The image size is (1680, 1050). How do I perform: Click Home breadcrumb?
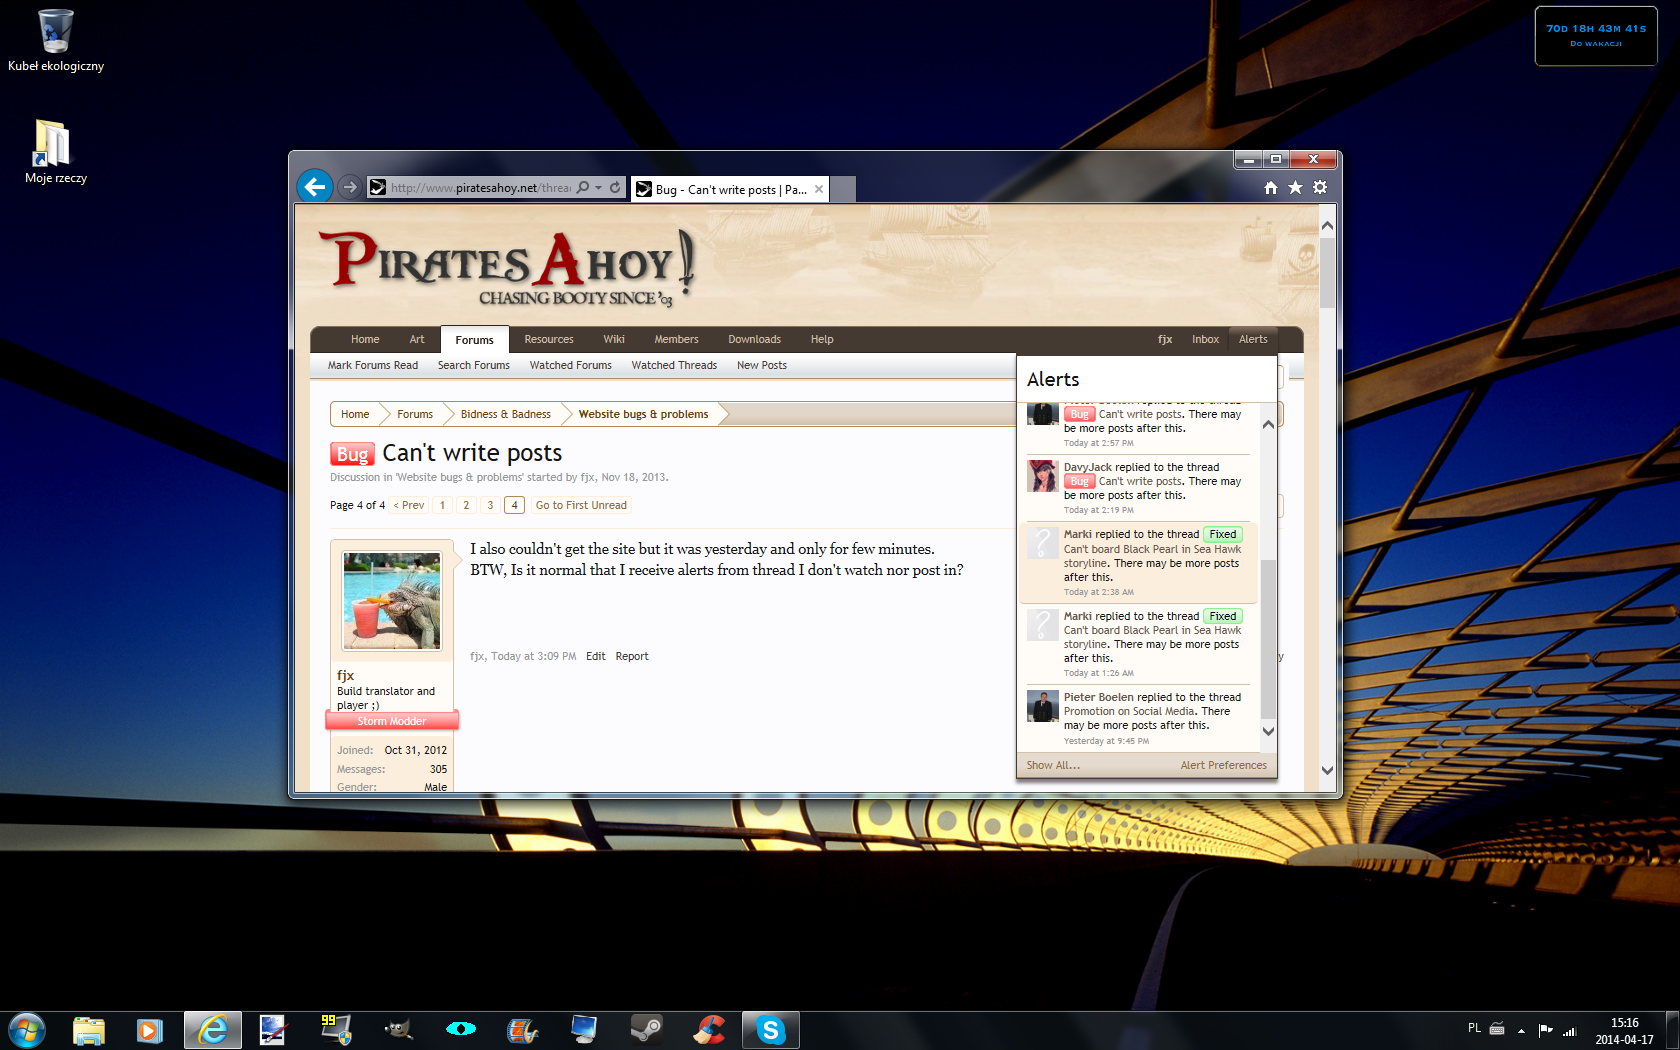pos(355,414)
